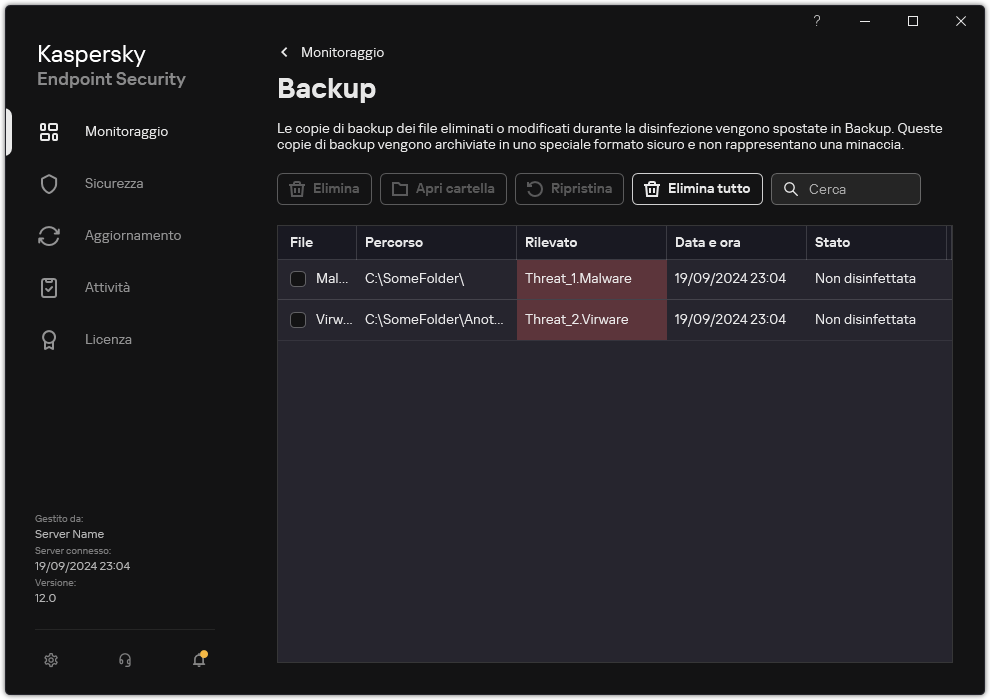Click the Aggiornamento refresh icon
The height and width of the screenshot is (700, 990).
pos(48,235)
